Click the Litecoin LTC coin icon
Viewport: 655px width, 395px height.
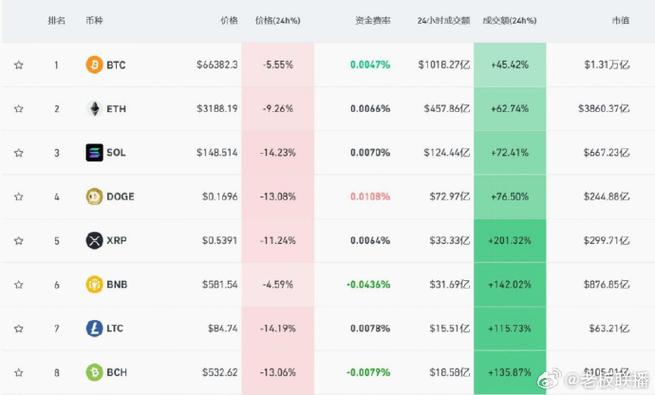click(94, 328)
